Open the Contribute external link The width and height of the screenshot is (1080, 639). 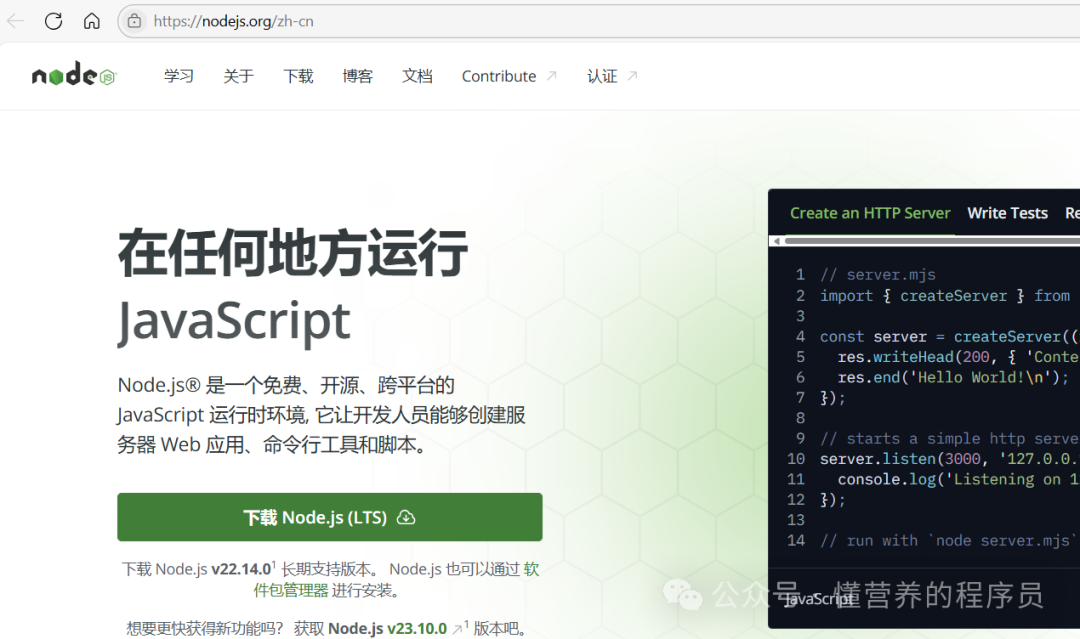(509, 76)
